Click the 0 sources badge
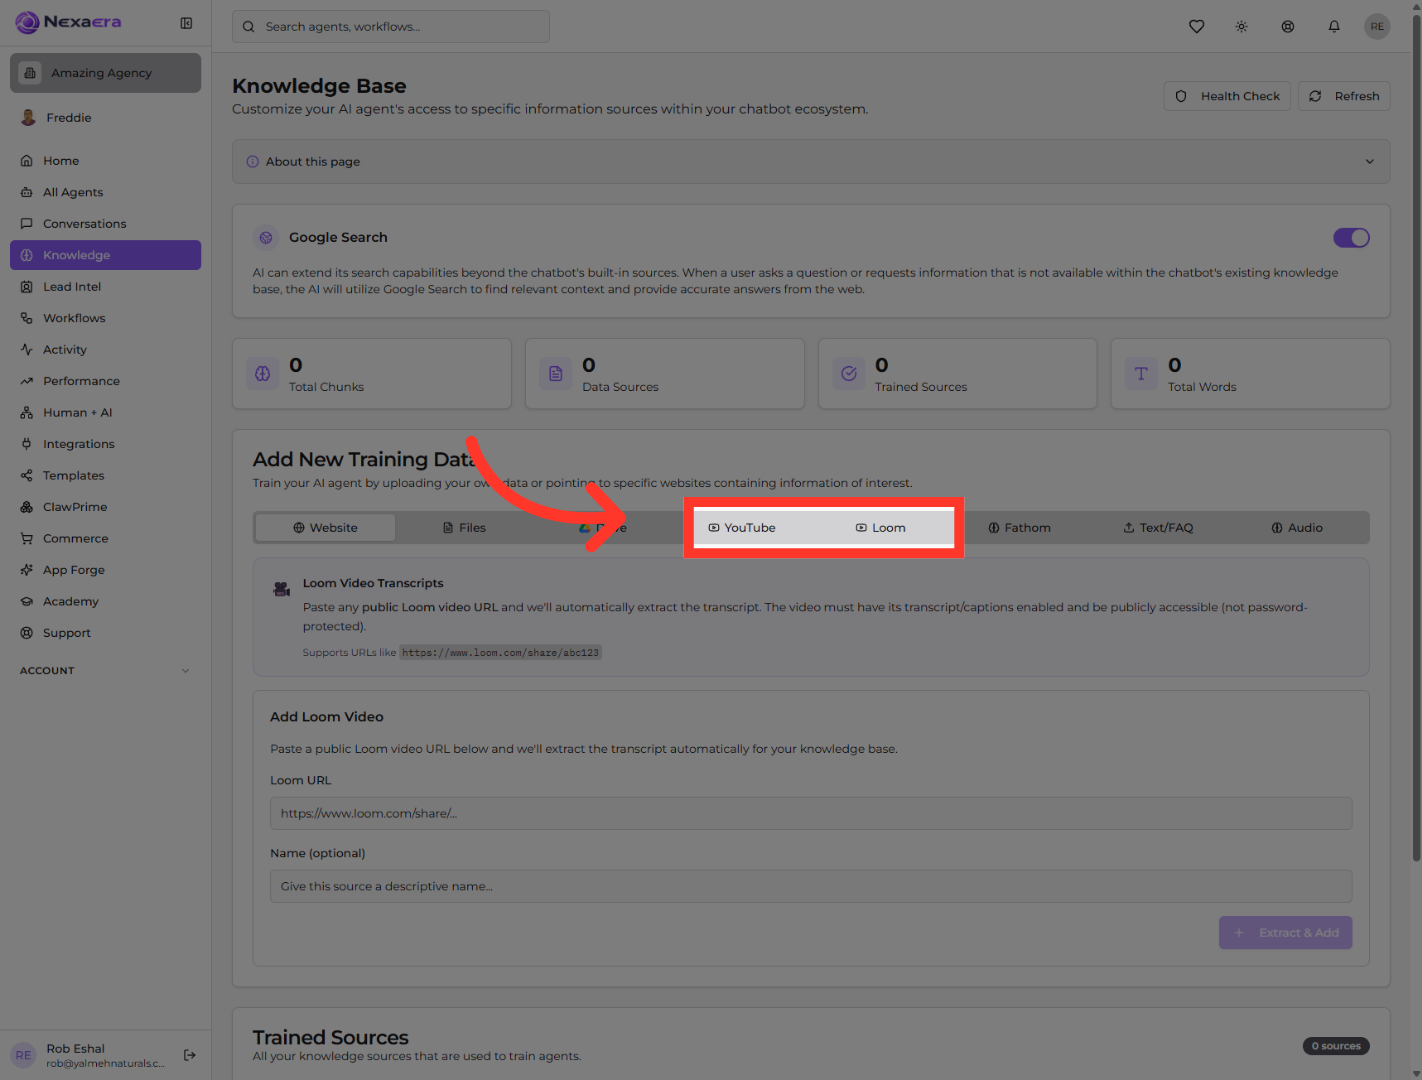The width and height of the screenshot is (1422, 1080). tap(1336, 1046)
